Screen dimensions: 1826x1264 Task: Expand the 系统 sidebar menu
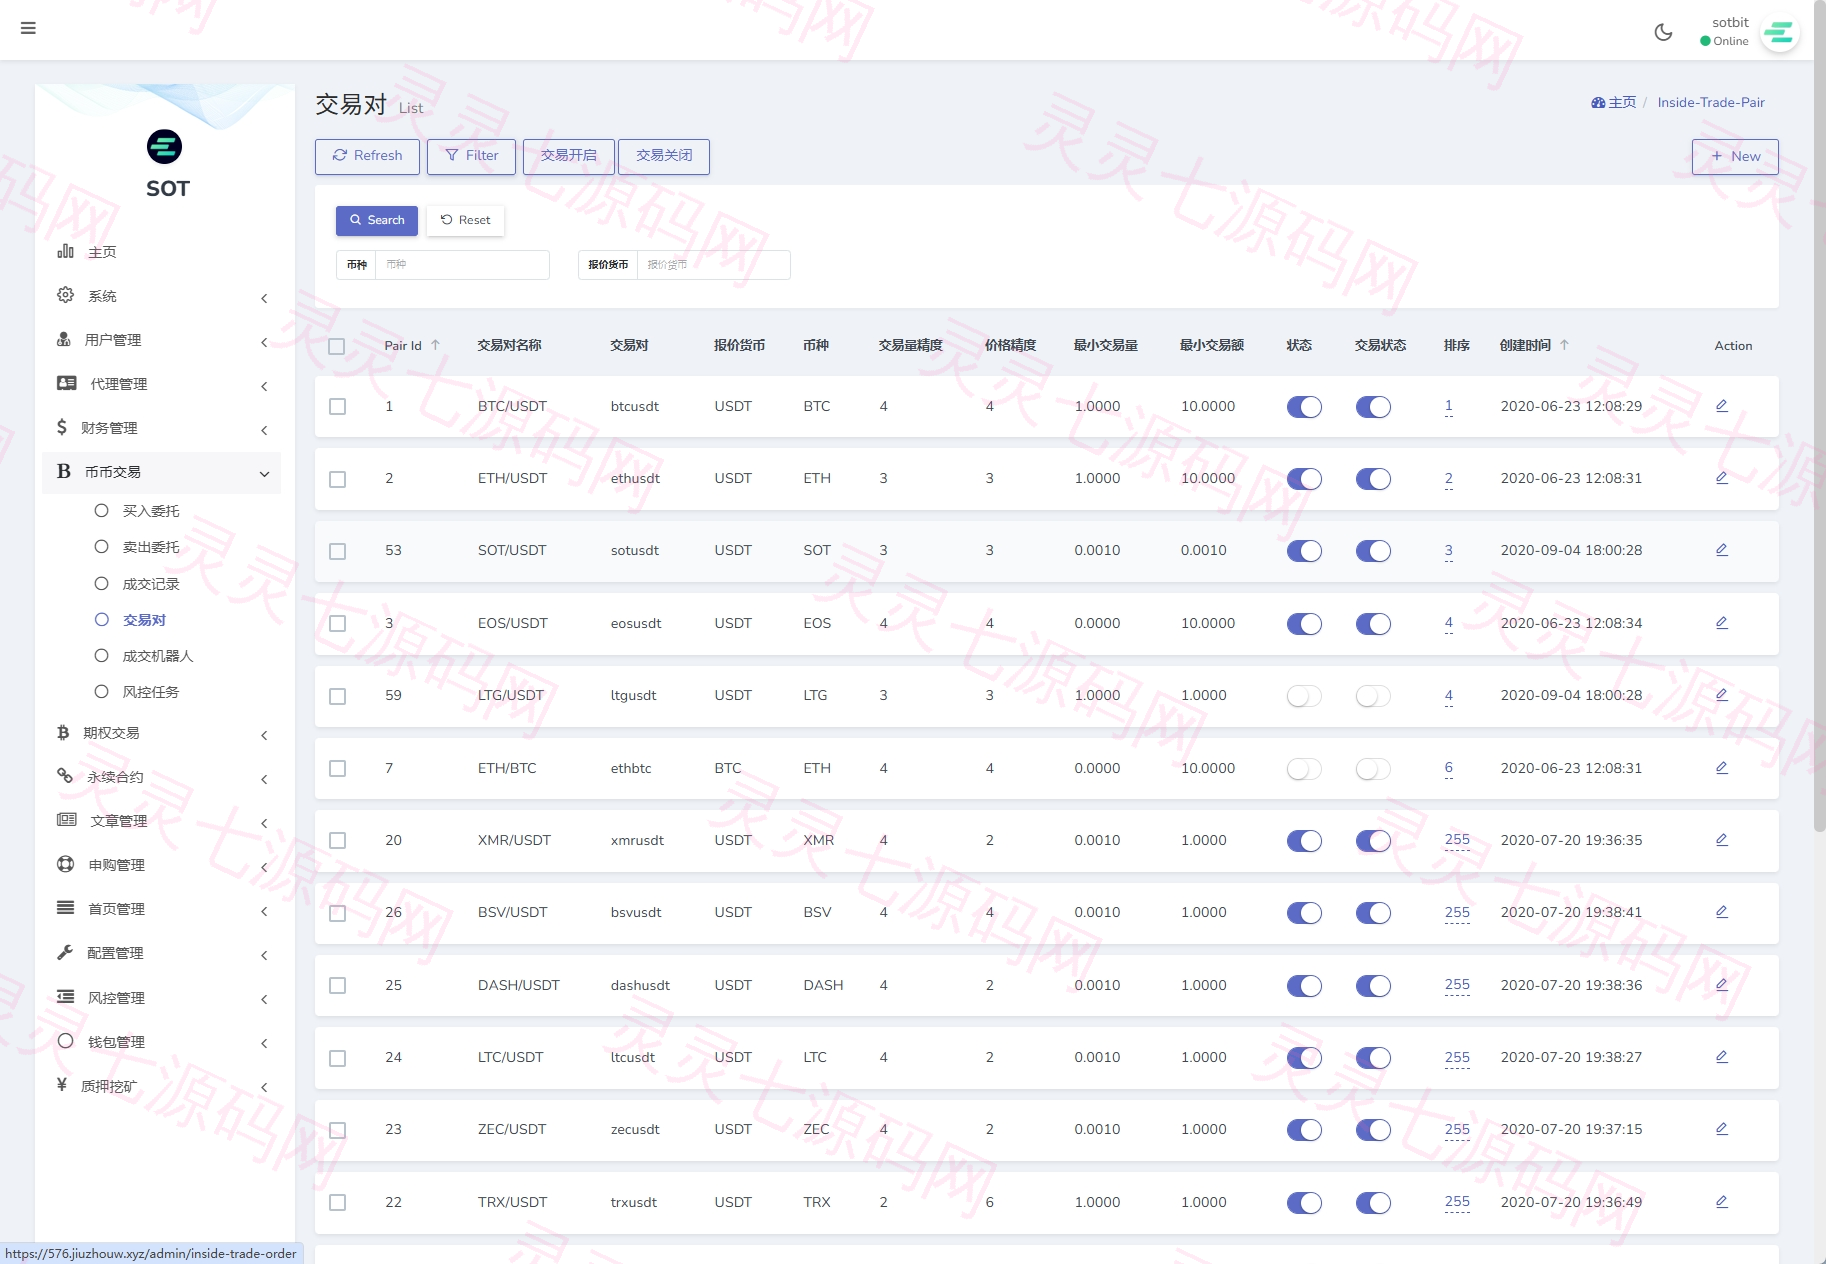pyautogui.click(x=161, y=296)
